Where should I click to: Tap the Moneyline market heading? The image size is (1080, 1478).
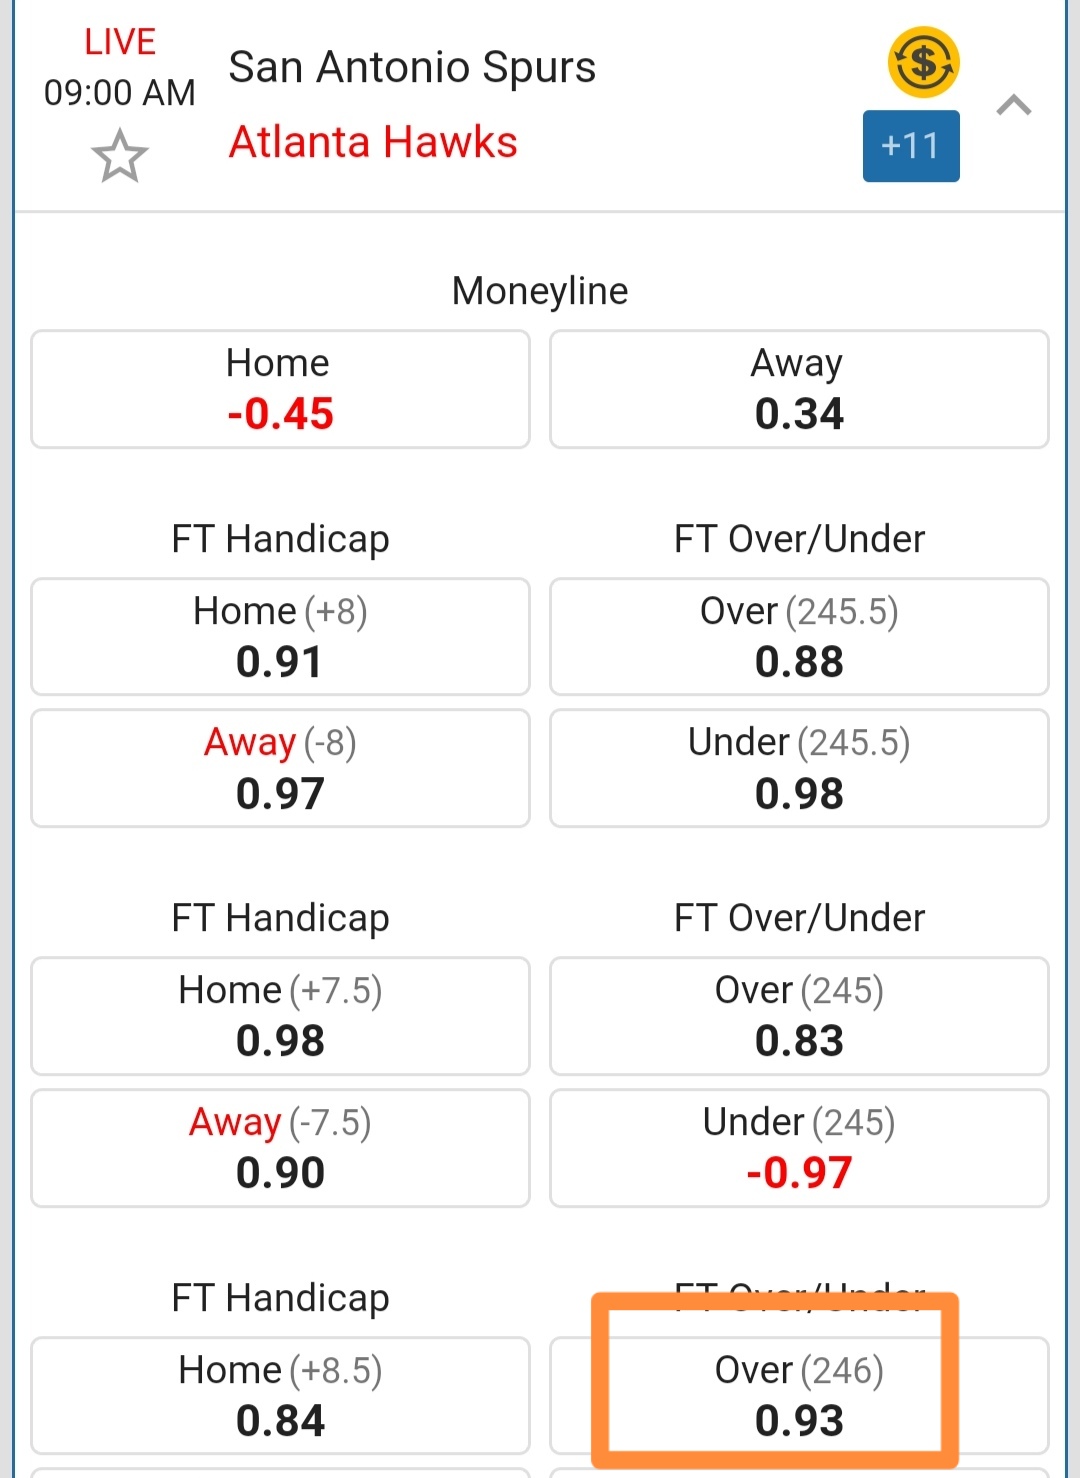click(540, 291)
